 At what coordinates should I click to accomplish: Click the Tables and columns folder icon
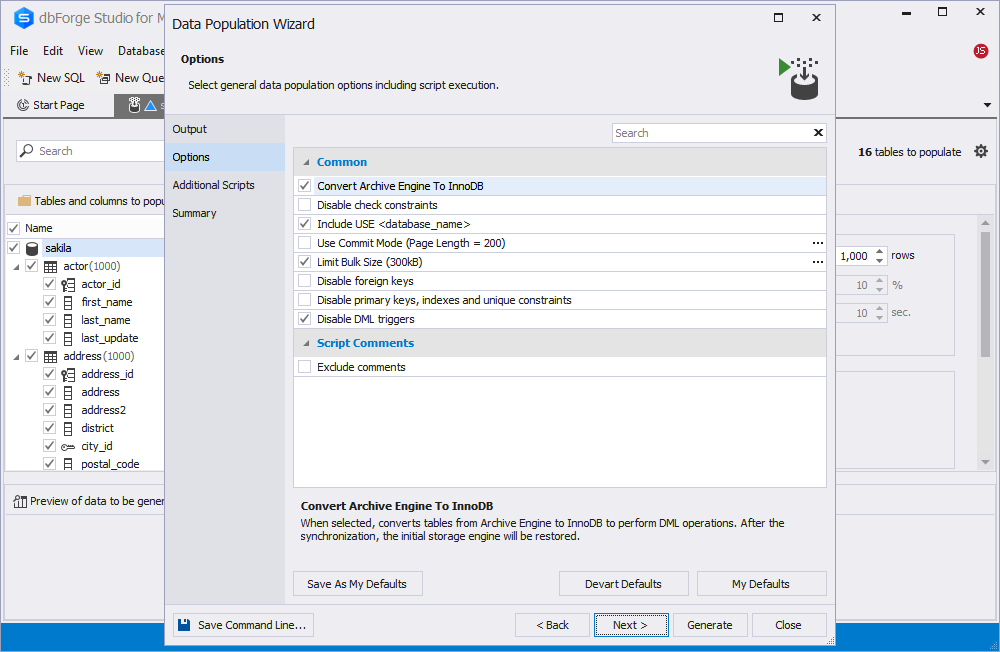24,201
